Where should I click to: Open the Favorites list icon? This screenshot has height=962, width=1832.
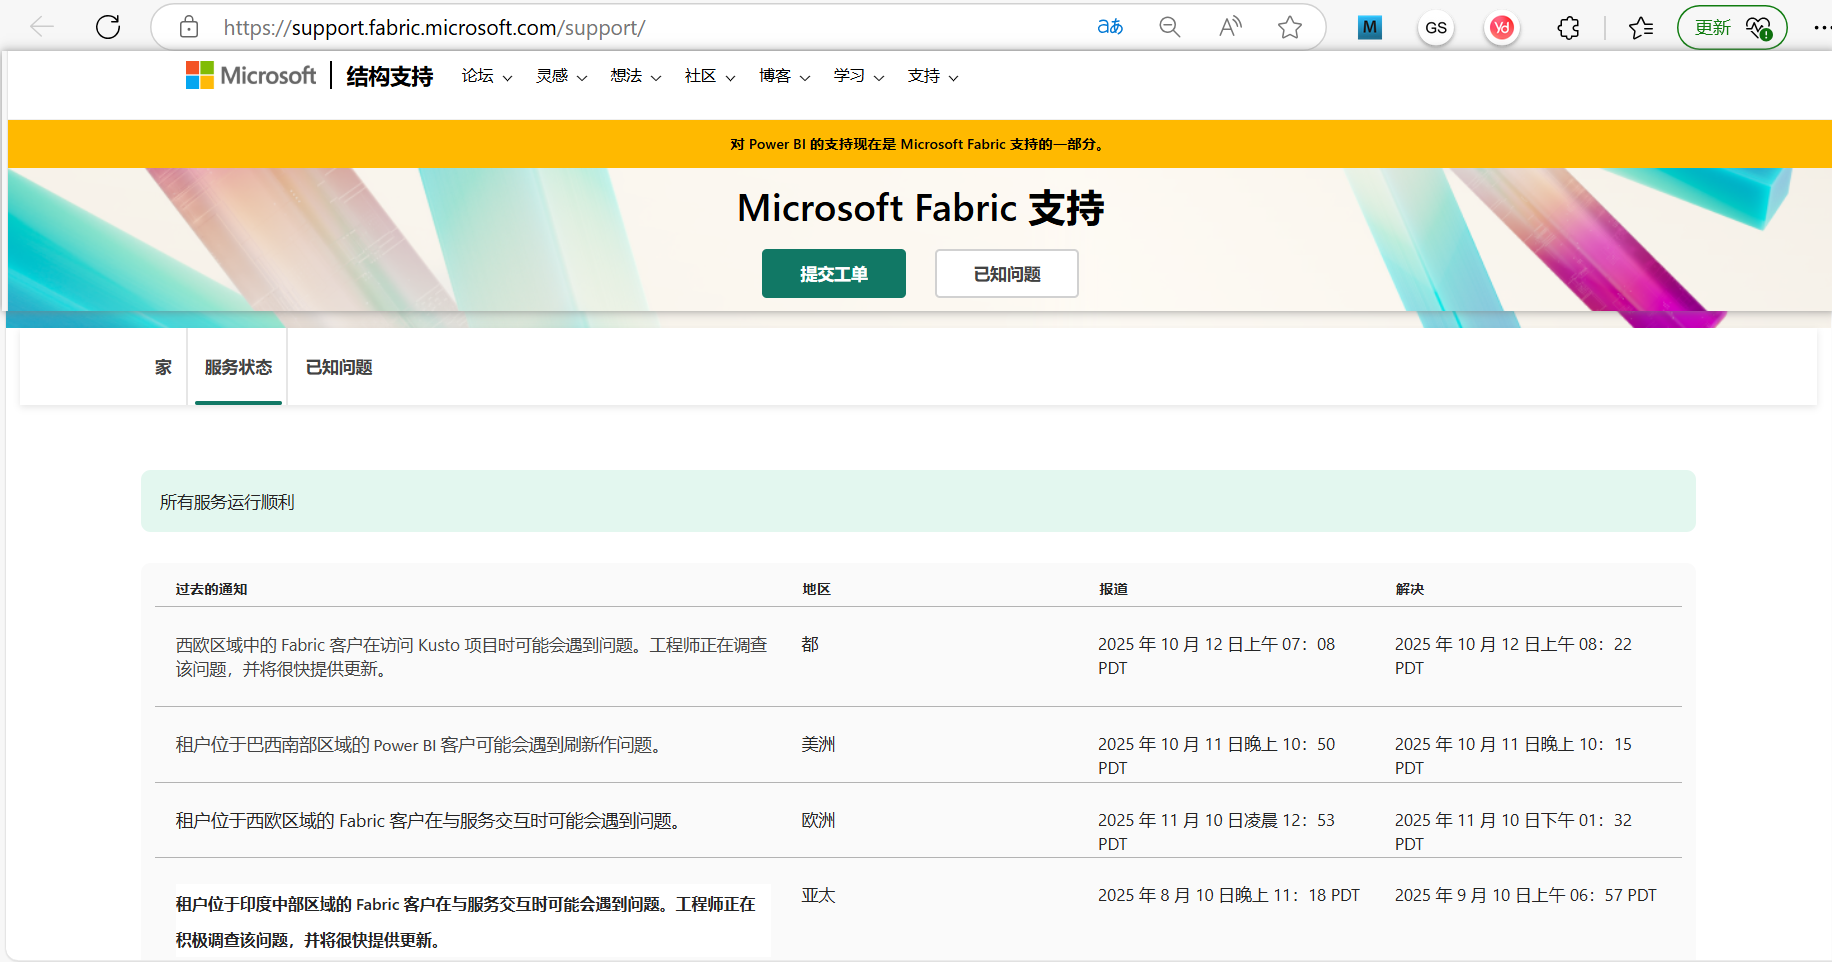pyautogui.click(x=1641, y=28)
